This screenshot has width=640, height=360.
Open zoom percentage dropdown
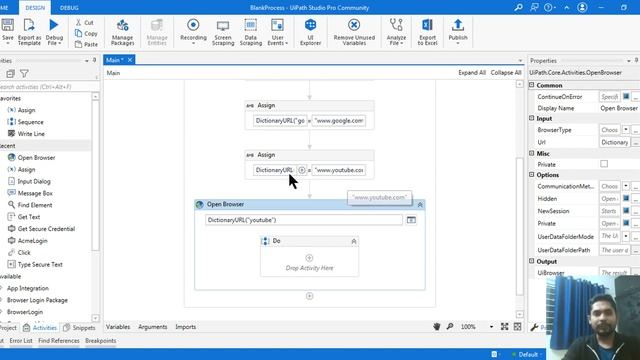[491, 327]
